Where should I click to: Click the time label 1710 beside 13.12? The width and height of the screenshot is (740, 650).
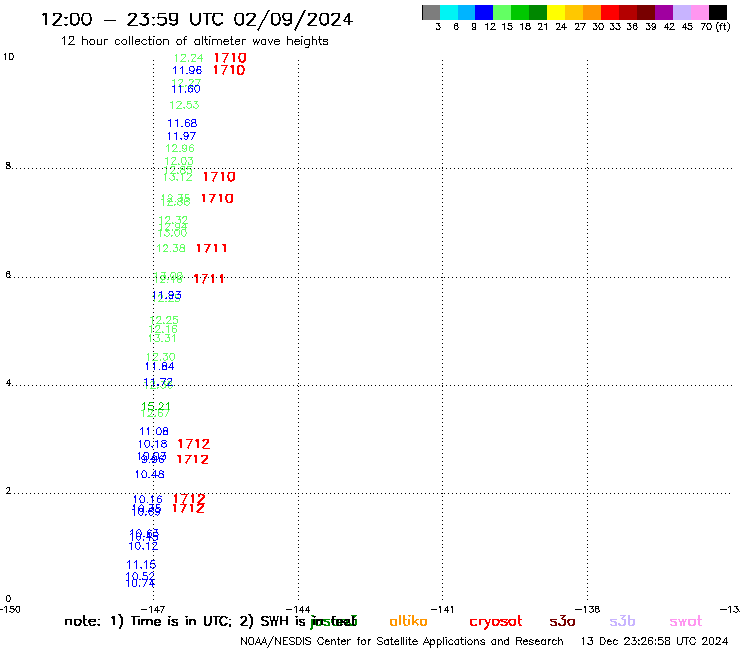coord(219,177)
